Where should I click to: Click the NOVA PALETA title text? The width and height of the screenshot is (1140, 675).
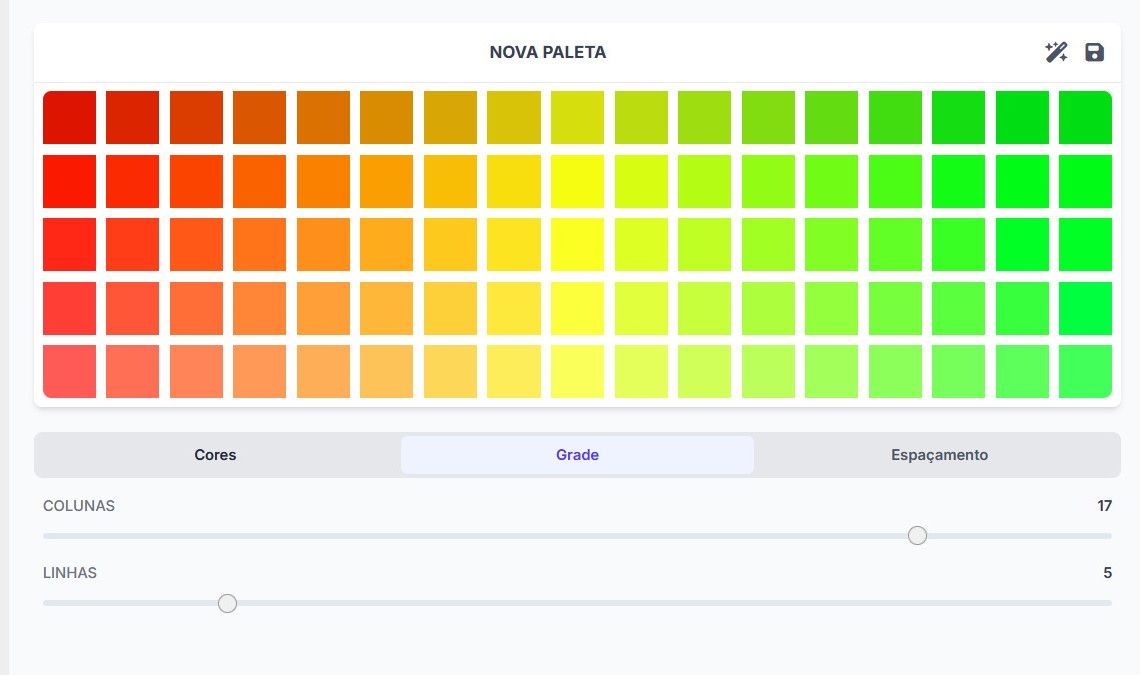click(547, 52)
